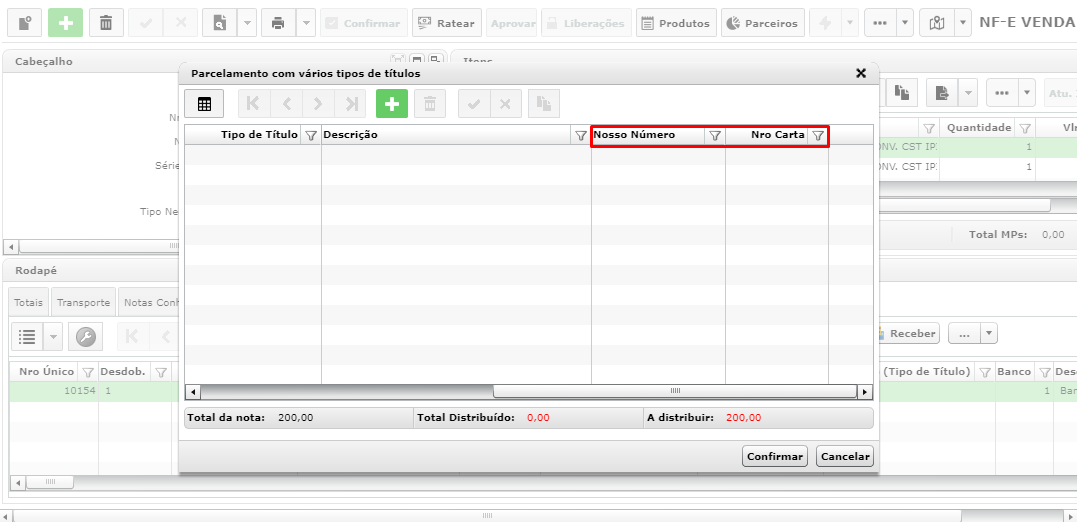Cancel the parcelamento dialog
1077x522 pixels.
click(845, 457)
